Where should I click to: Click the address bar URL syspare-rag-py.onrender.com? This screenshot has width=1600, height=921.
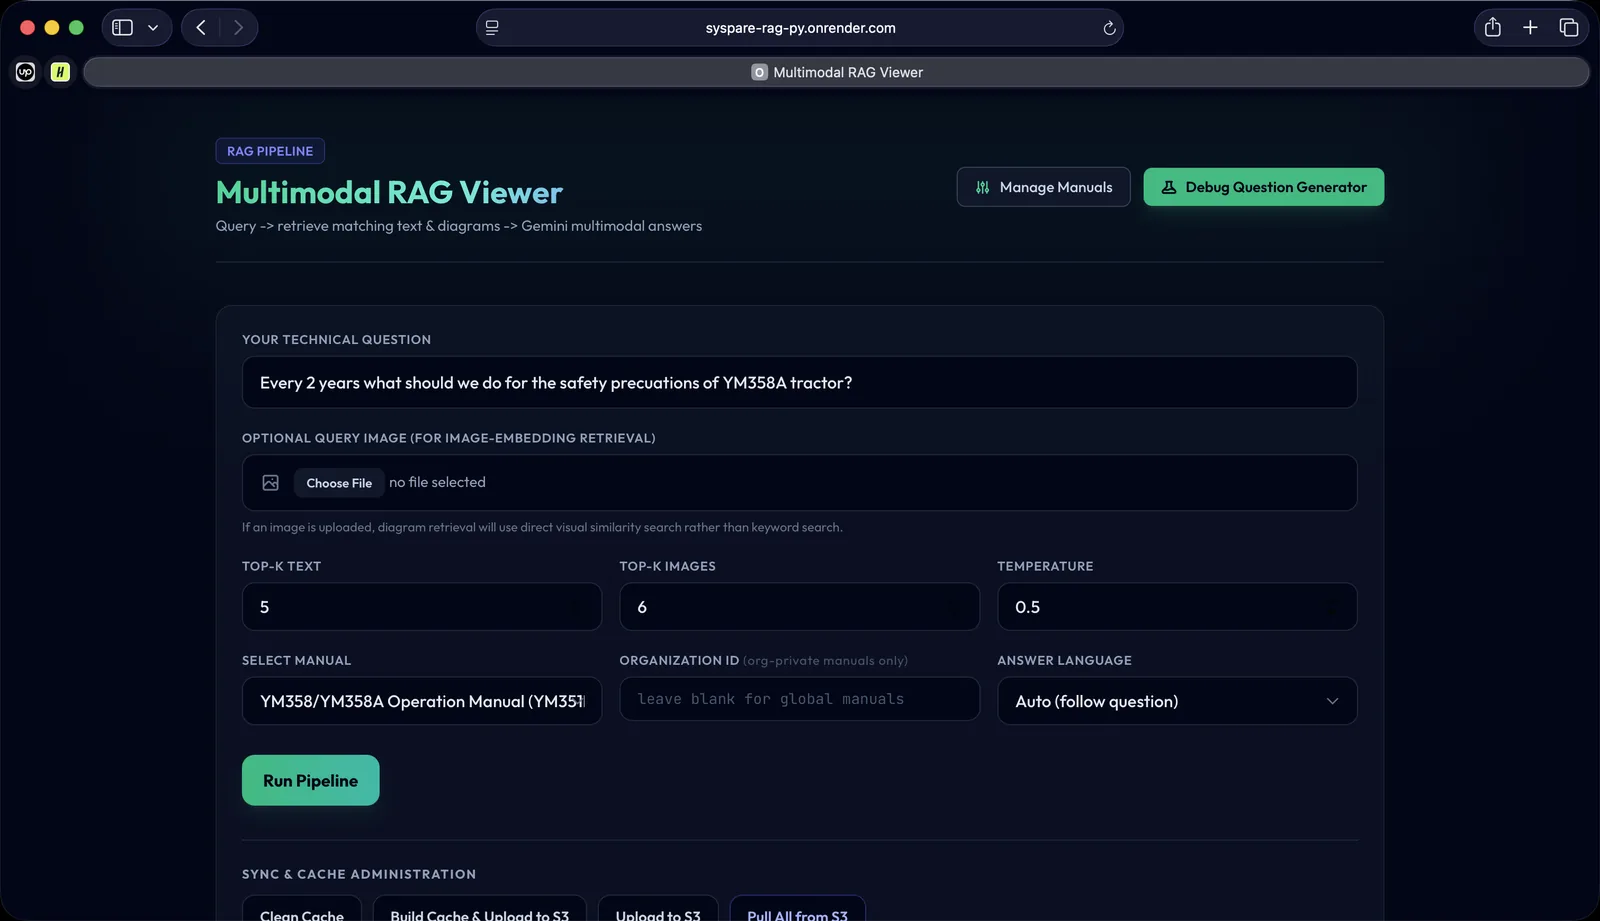click(800, 28)
